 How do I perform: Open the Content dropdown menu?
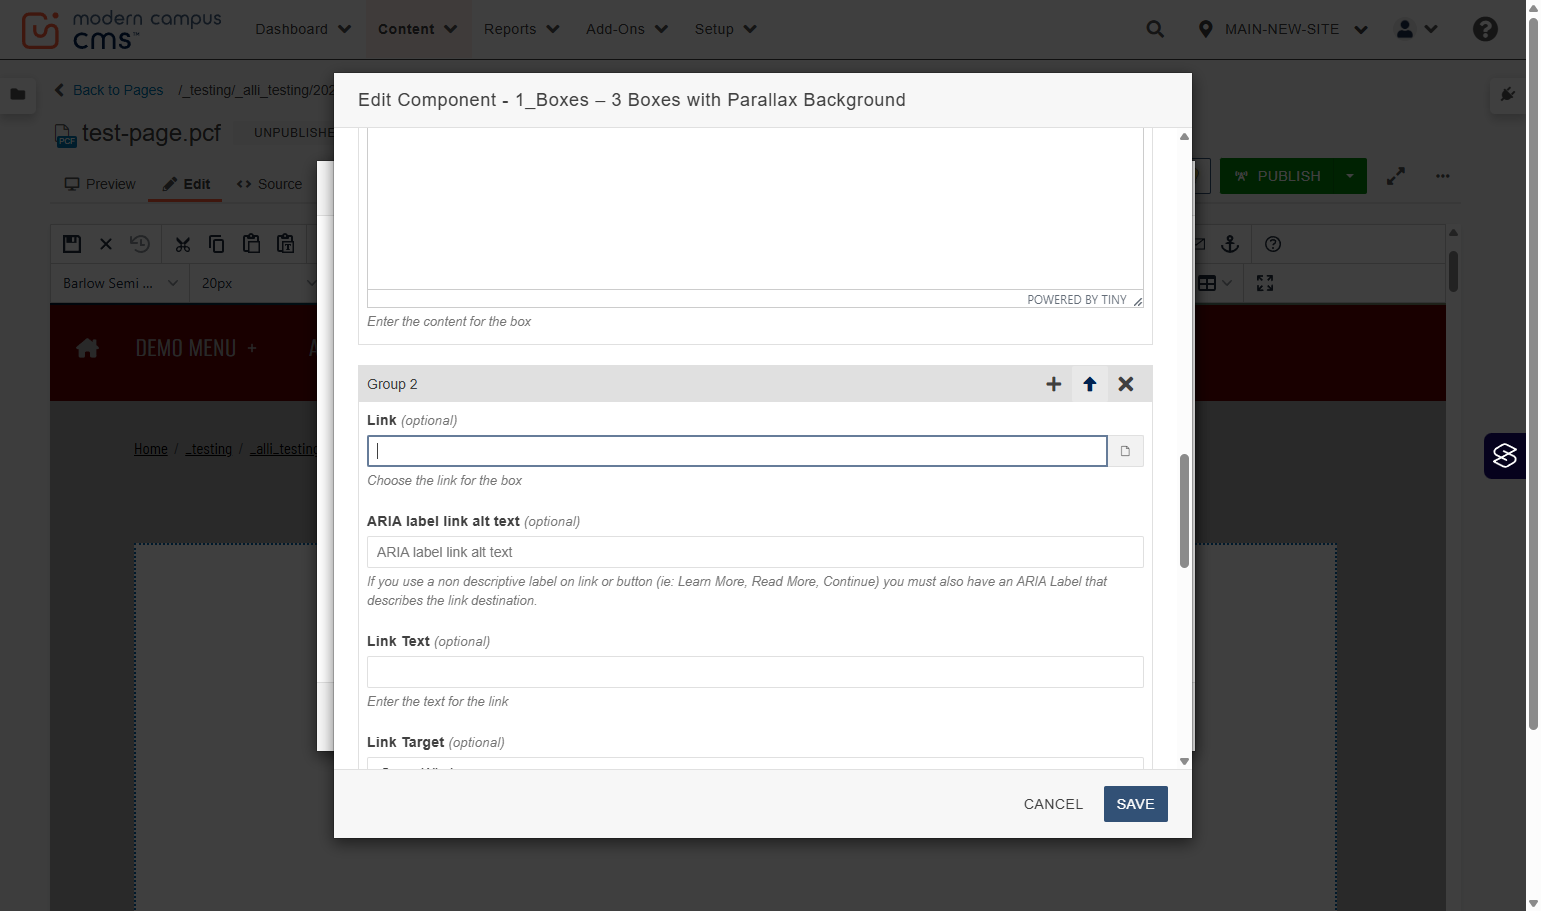coord(417,29)
